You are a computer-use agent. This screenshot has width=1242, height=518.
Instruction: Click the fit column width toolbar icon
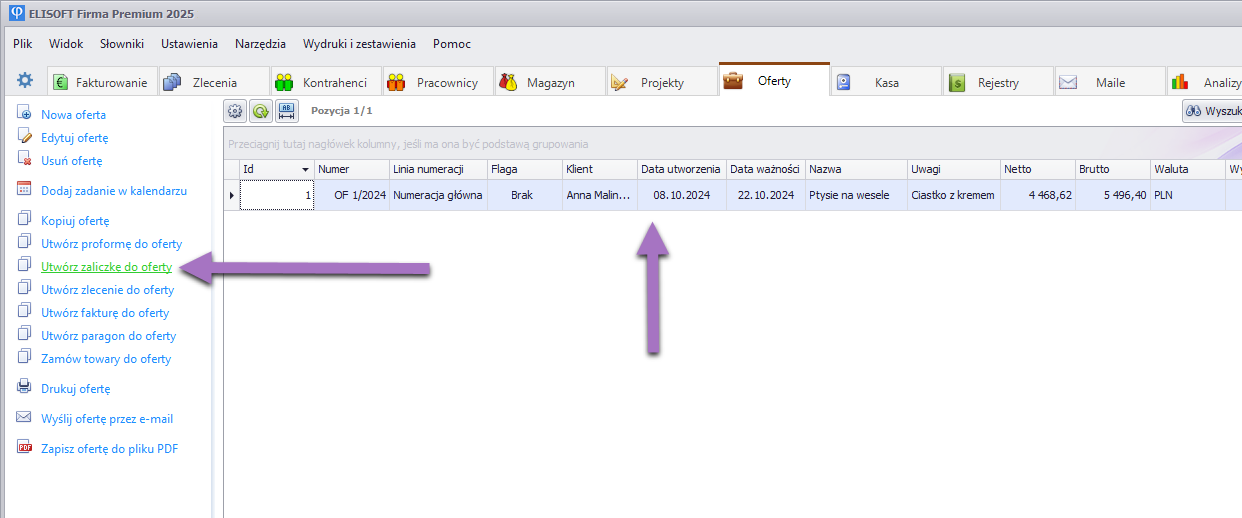pos(287,111)
